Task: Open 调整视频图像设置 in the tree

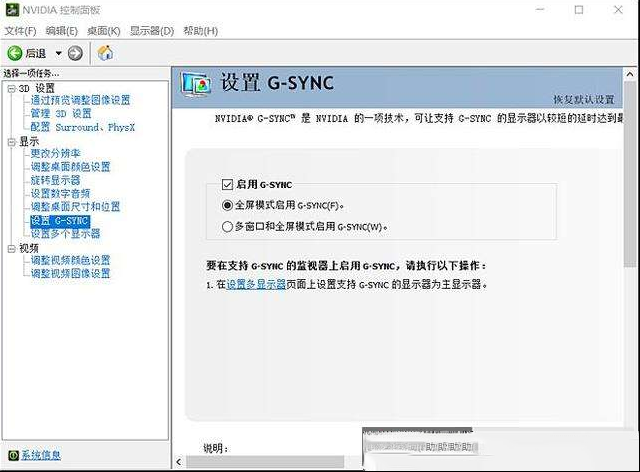Action: (x=71, y=274)
